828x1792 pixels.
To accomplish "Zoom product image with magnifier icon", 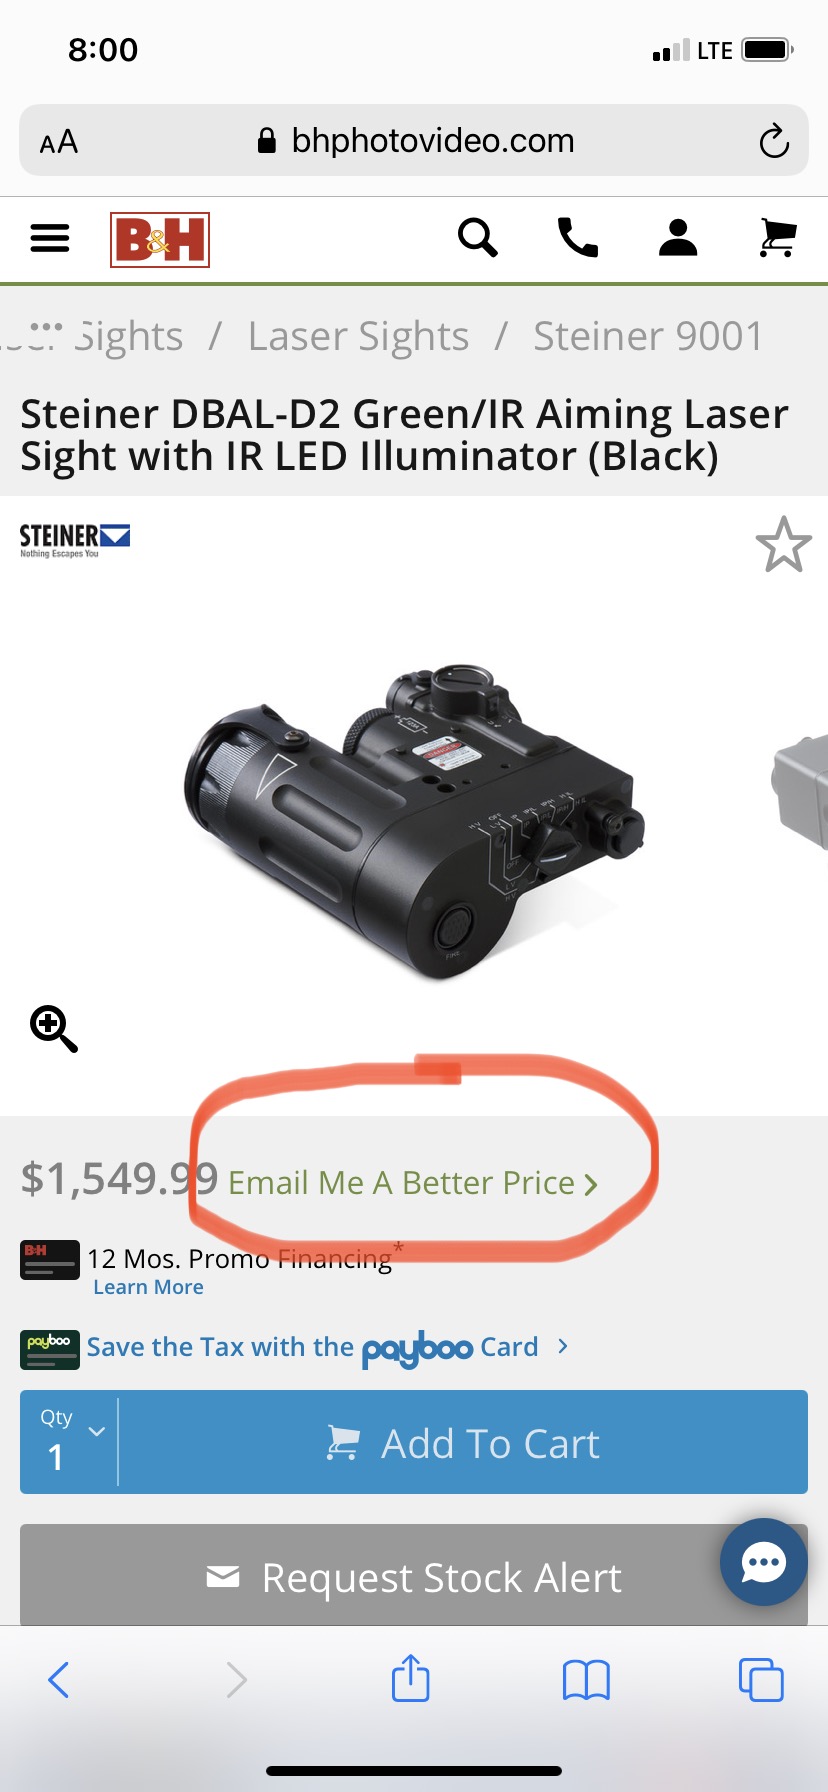I will tap(54, 1029).
